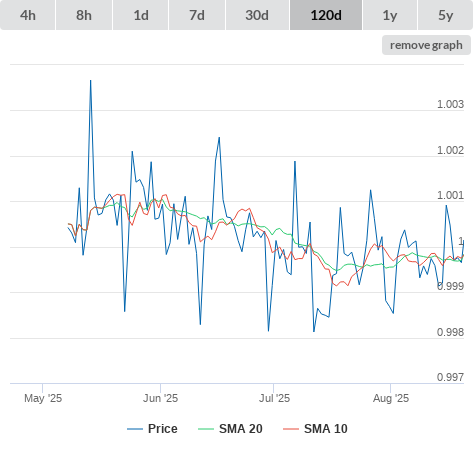The image size is (474, 455).
Task: Click the red SMA 10 legend swatch
Action: click(291, 429)
